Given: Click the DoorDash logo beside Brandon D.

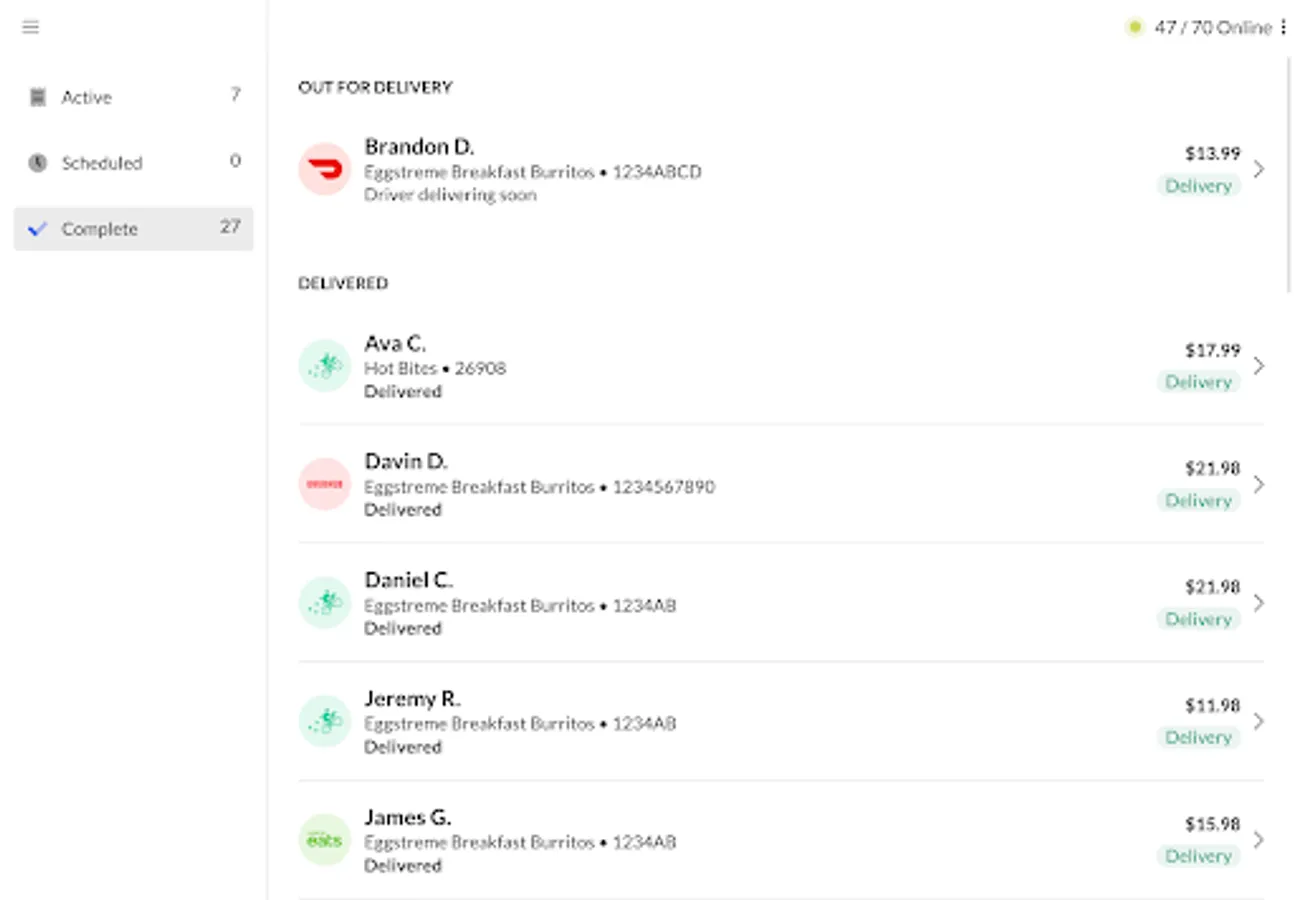Looking at the screenshot, I should 324,169.
